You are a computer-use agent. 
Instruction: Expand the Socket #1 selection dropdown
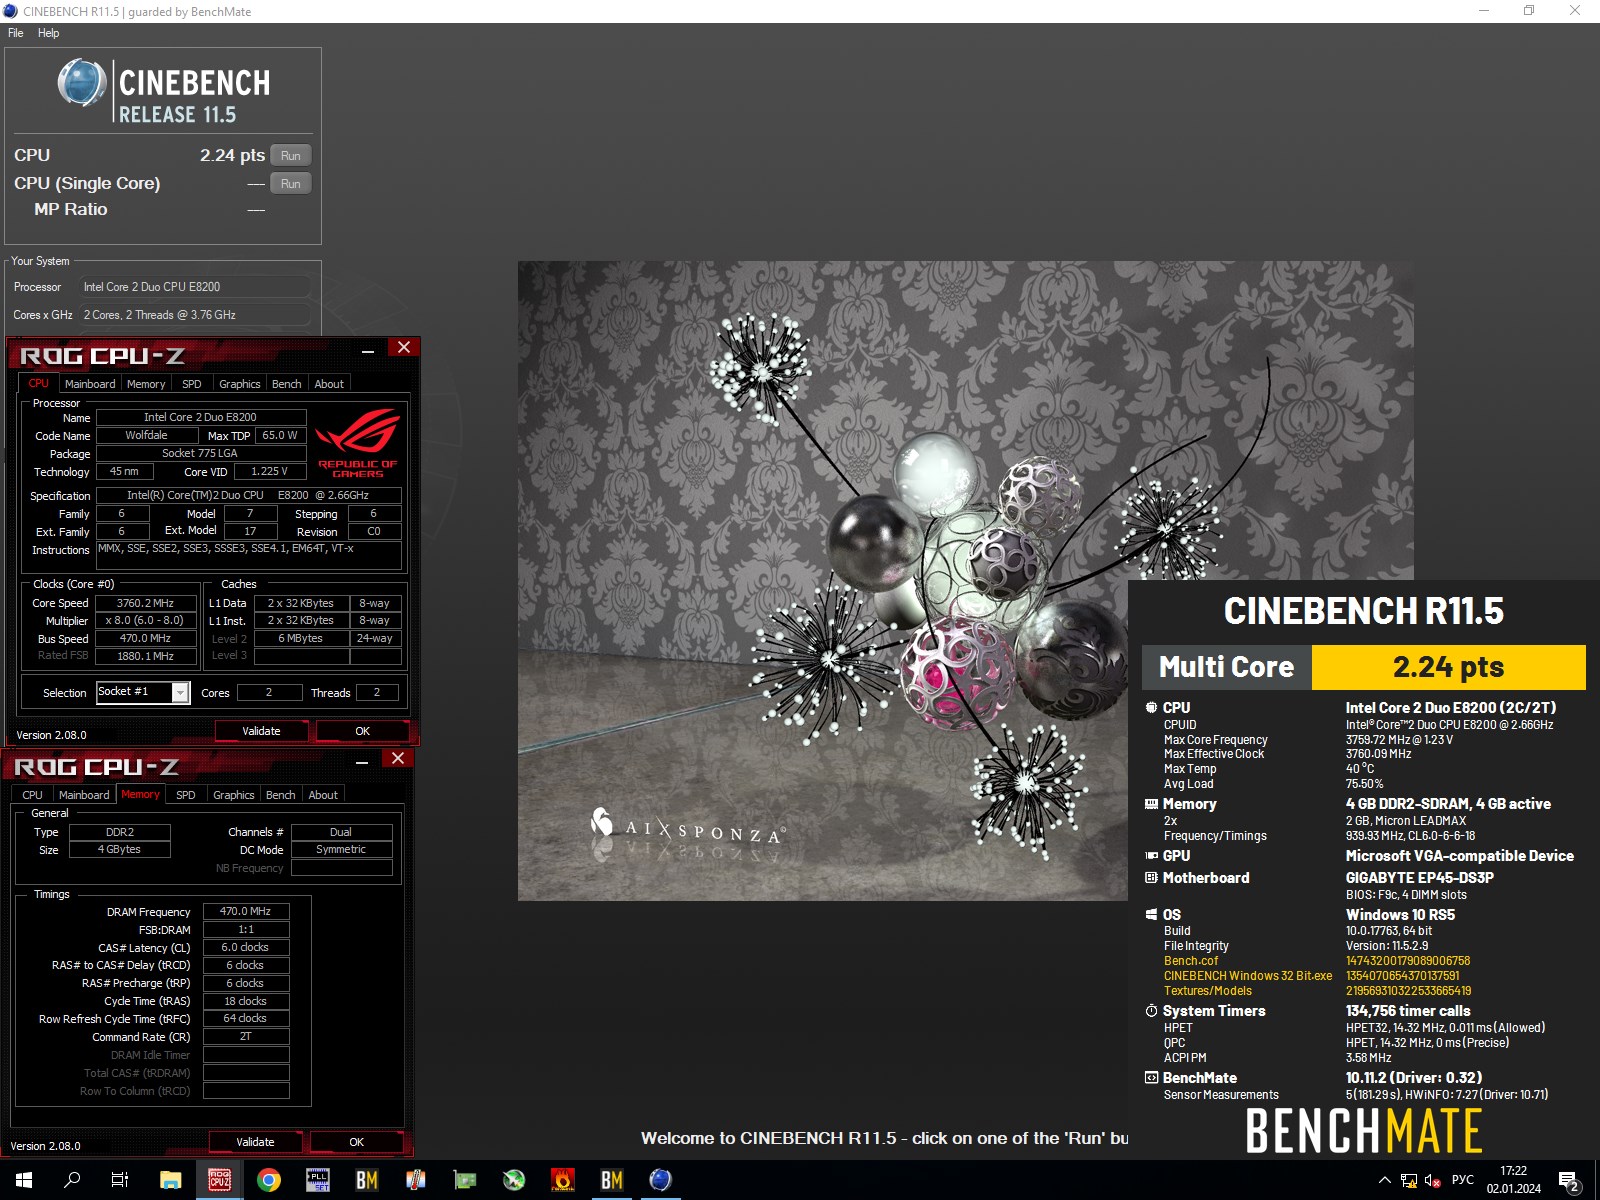click(x=180, y=692)
